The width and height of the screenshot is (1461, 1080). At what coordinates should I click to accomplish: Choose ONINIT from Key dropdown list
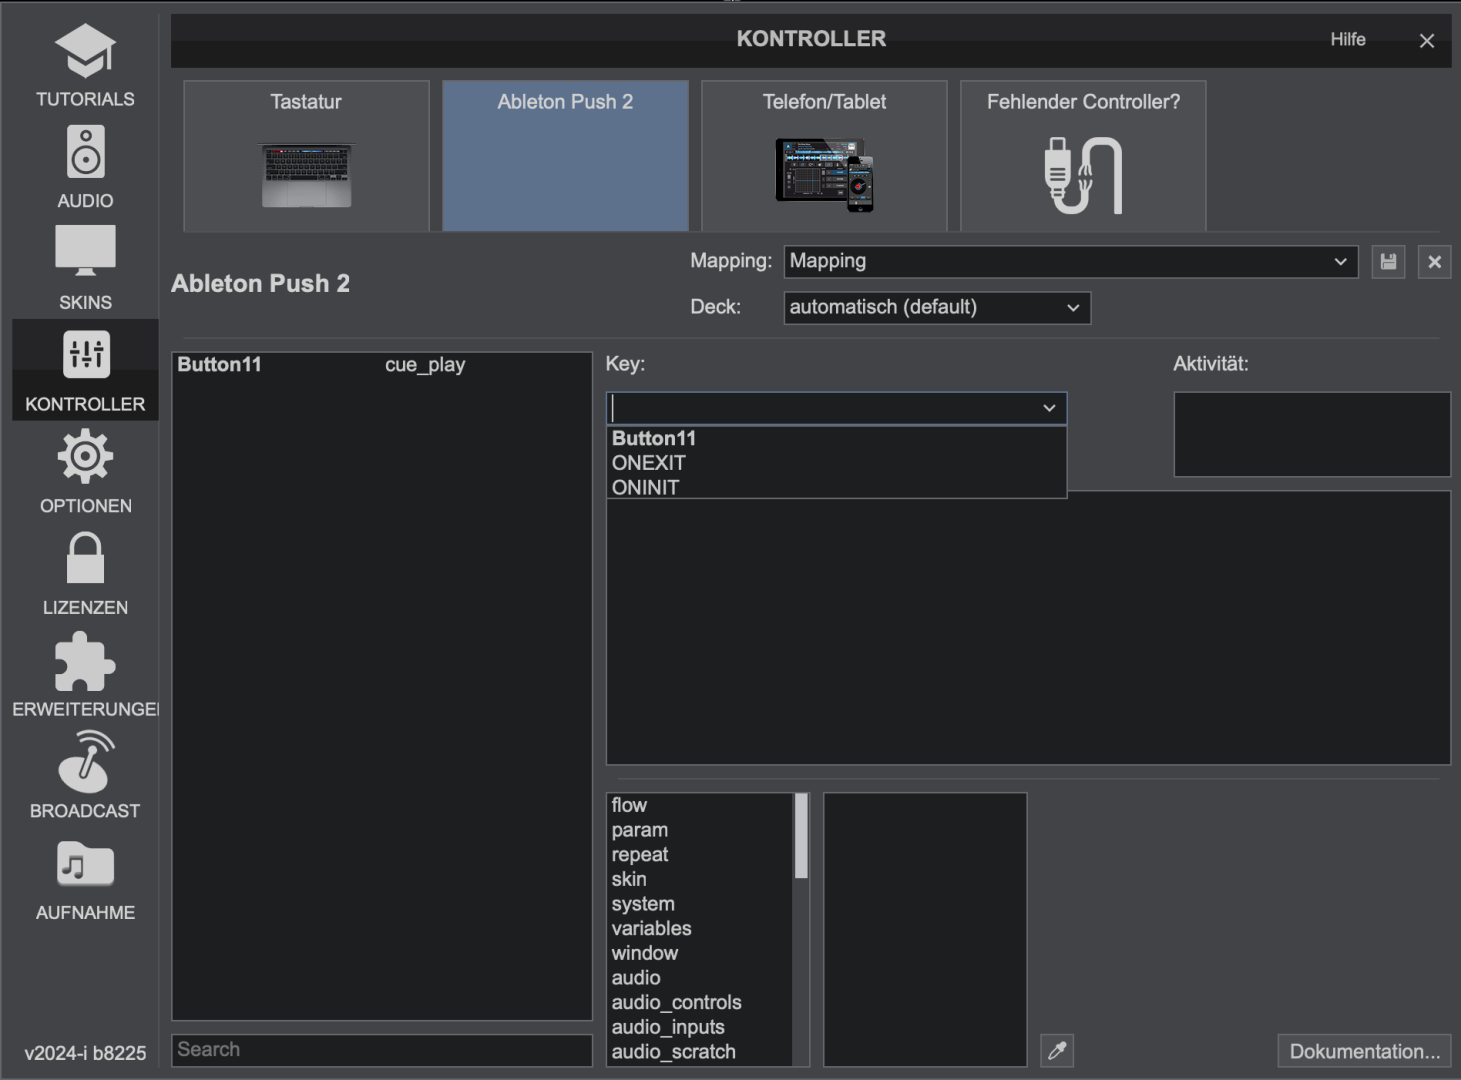[836, 487]
